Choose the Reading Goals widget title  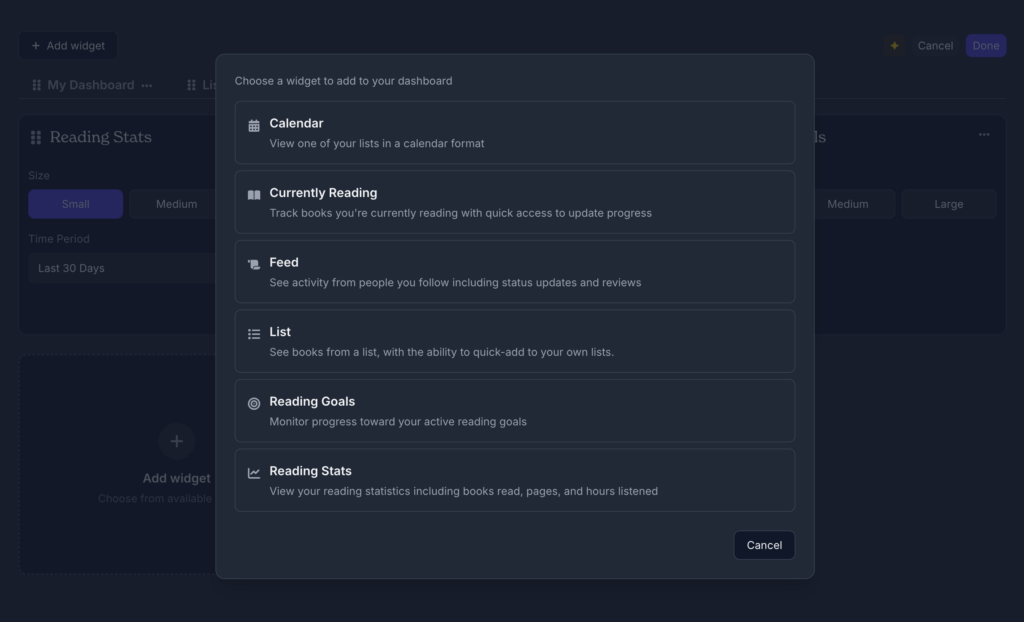(x=312, y=401)
